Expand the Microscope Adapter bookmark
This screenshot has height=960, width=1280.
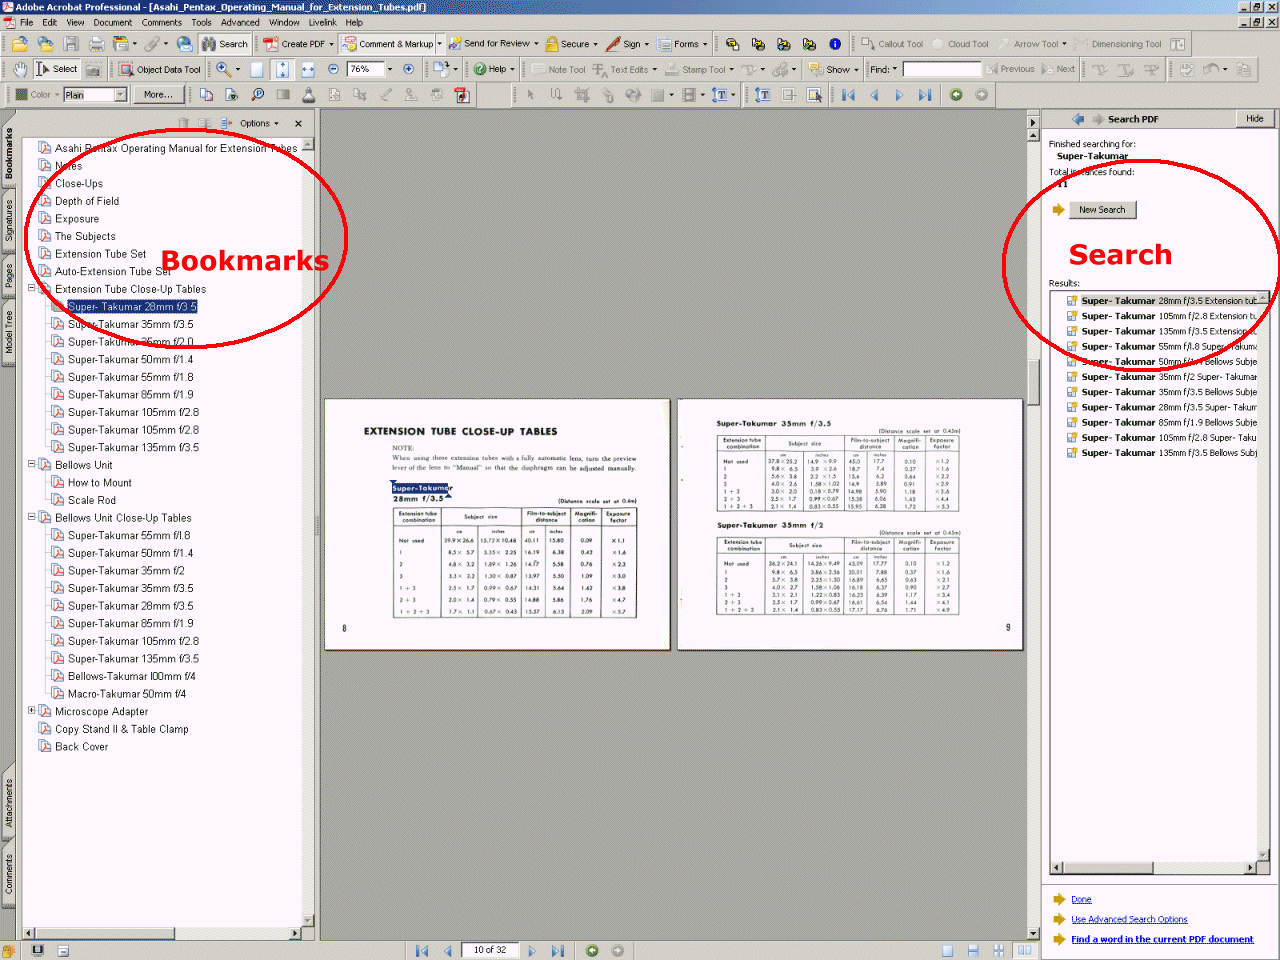[31, 711]
